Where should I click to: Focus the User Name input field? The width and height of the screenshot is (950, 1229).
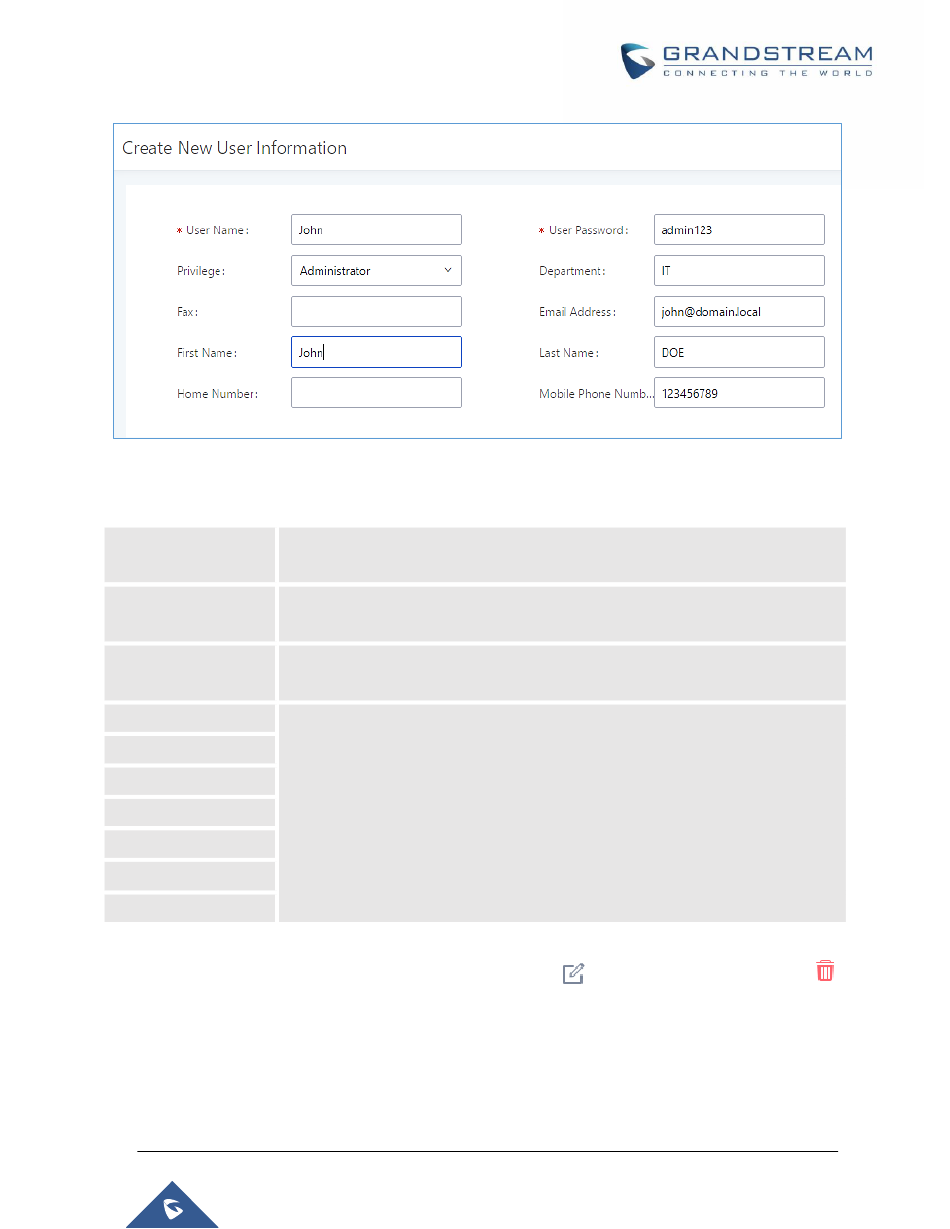pos(376,230)
